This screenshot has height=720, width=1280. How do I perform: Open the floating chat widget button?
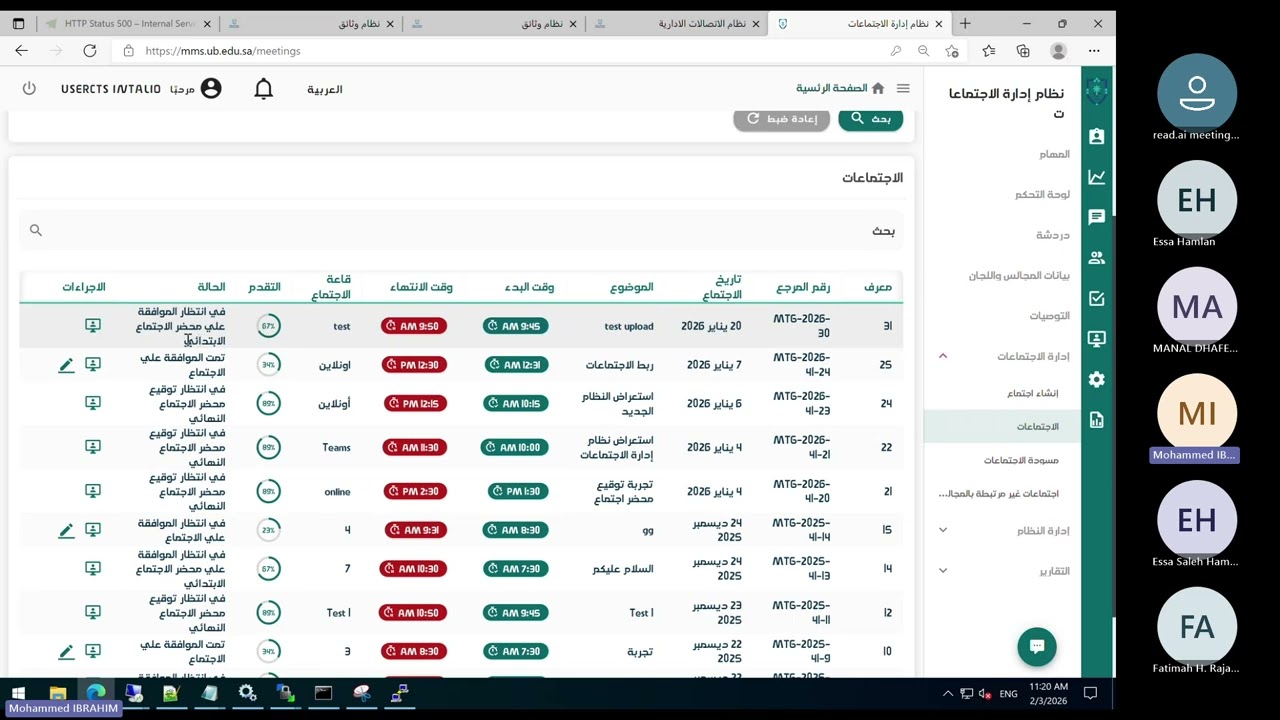click(1037, 646)
